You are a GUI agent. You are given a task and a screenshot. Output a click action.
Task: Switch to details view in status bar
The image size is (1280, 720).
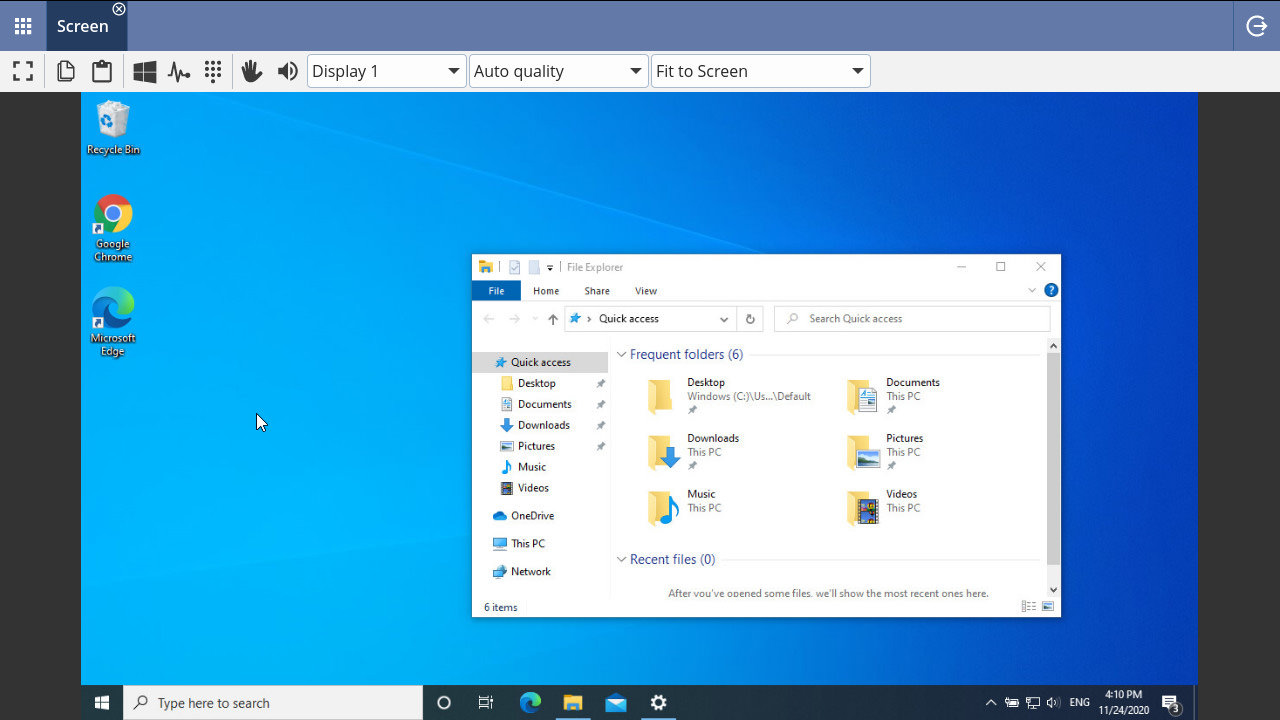pyautogui.click(x=1028, y=605)
